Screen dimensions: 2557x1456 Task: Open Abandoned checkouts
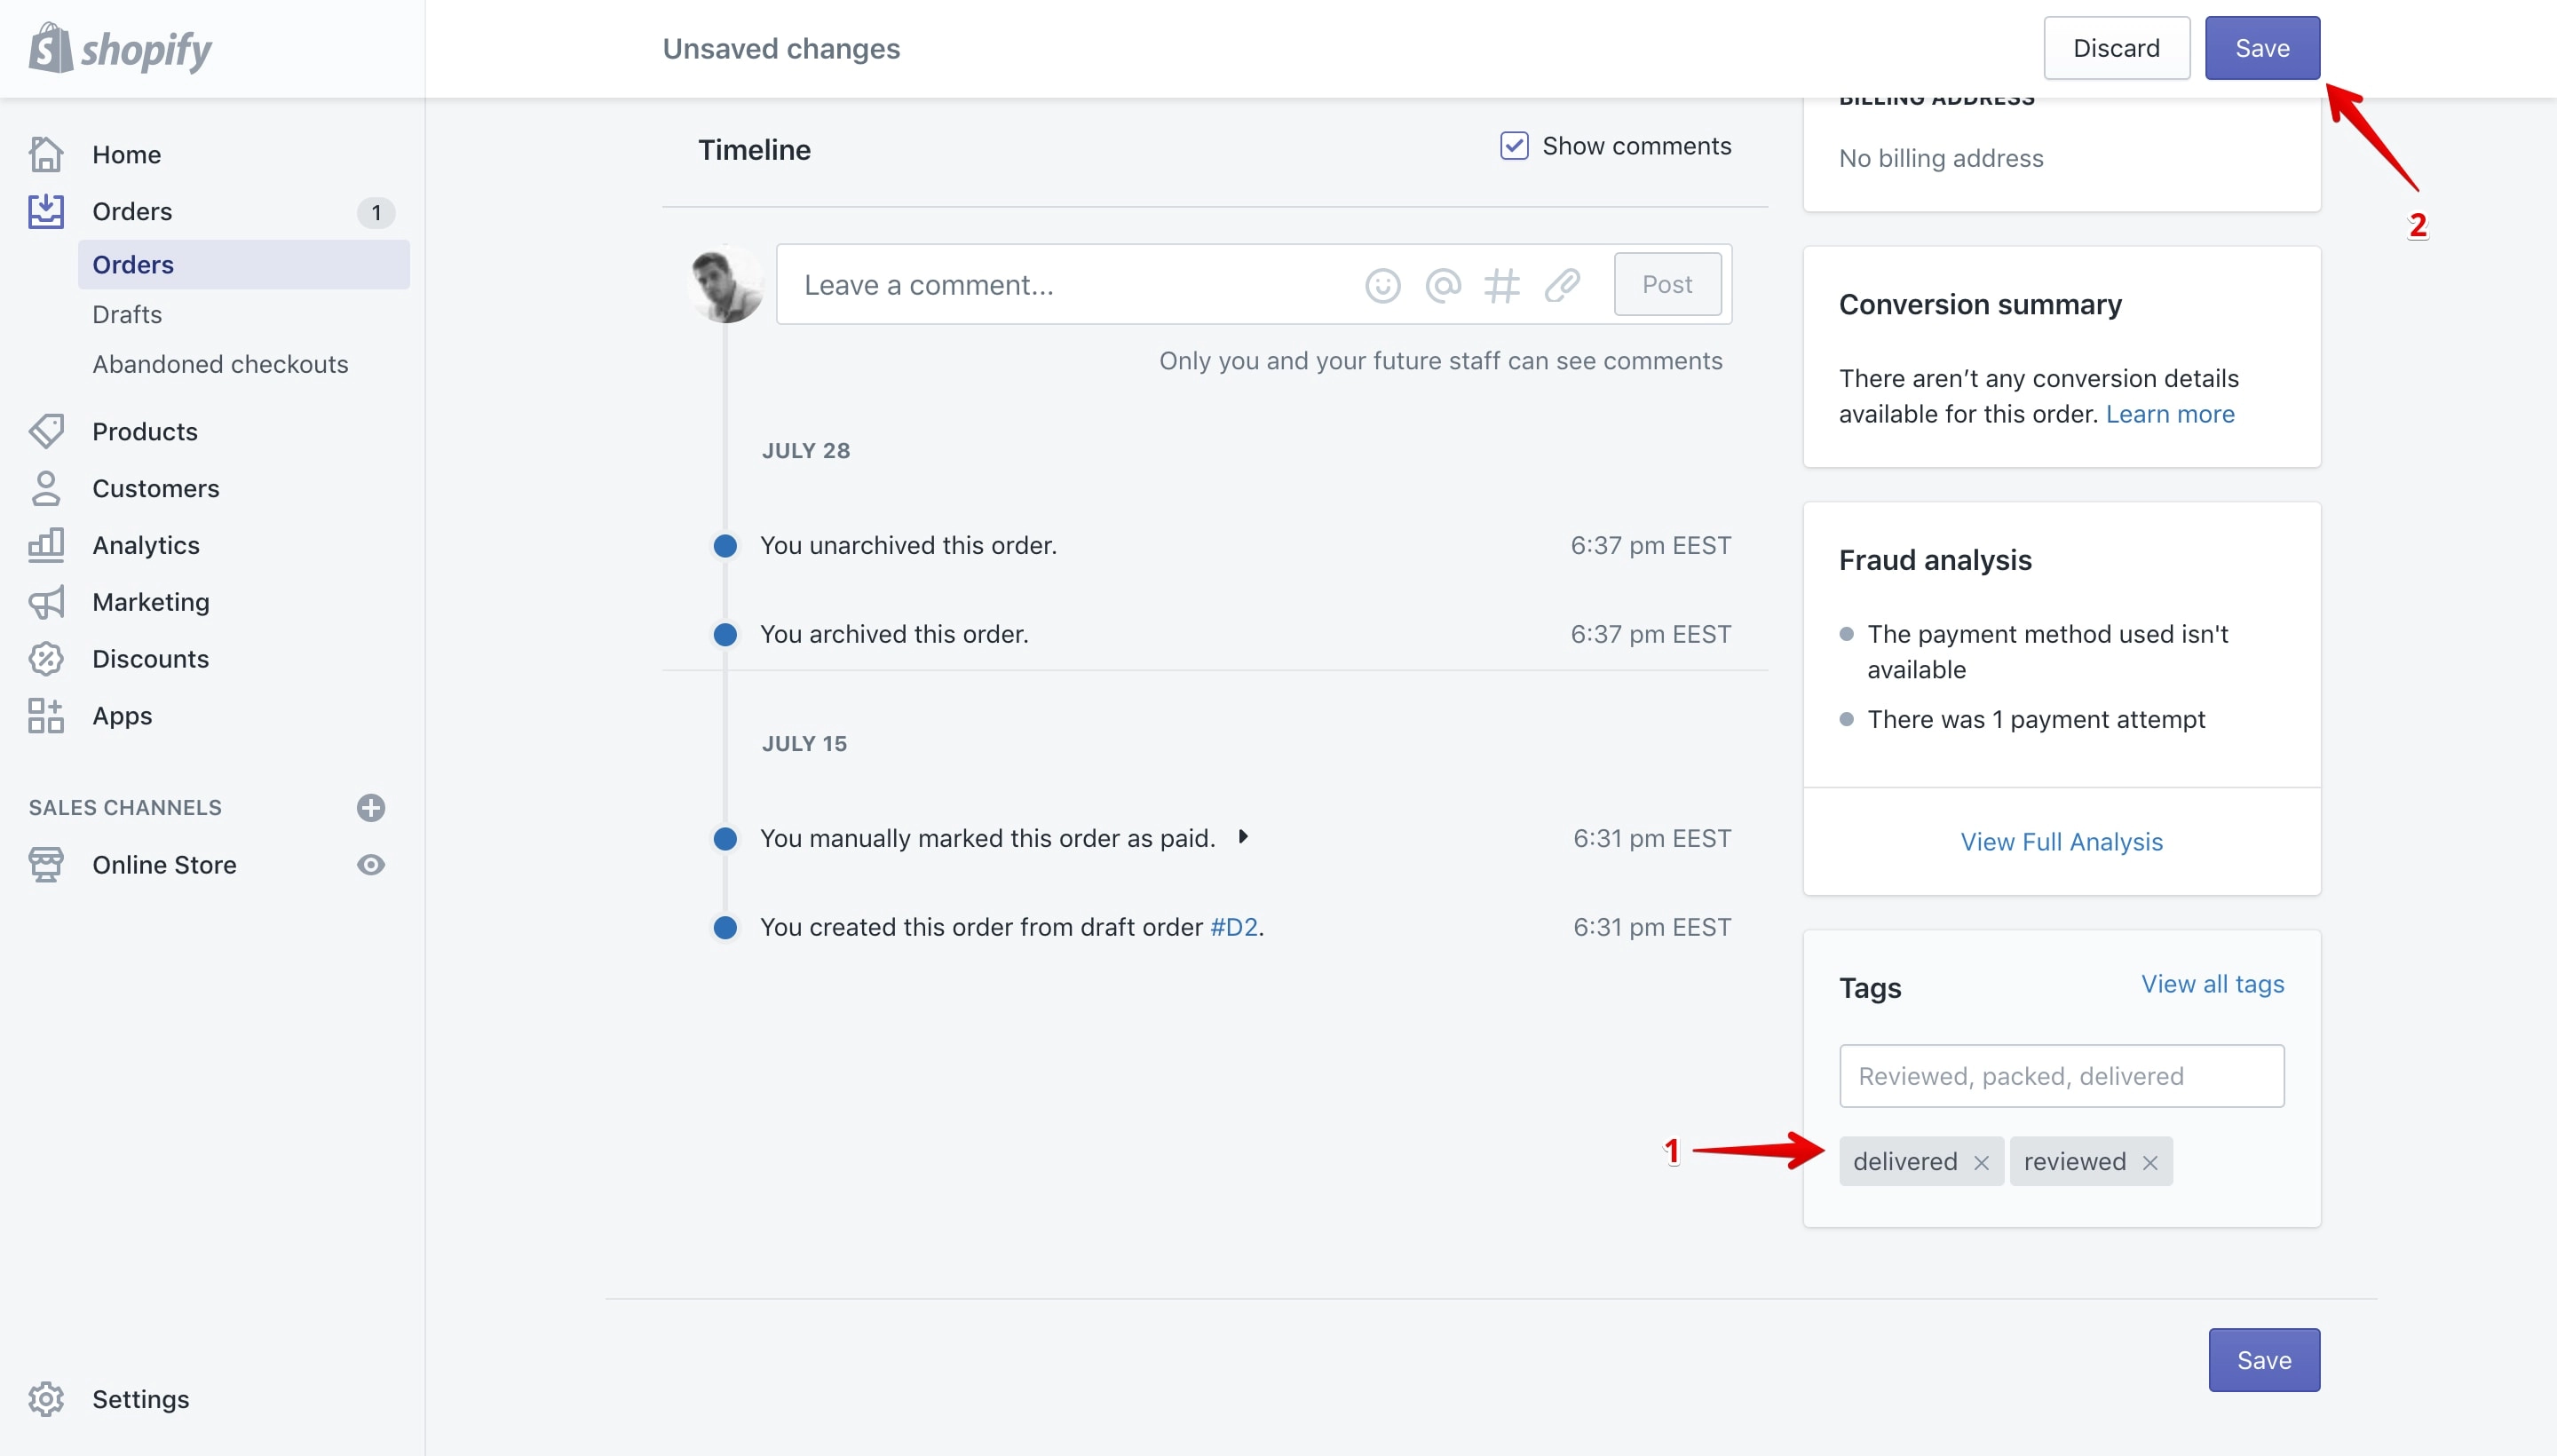220,365
